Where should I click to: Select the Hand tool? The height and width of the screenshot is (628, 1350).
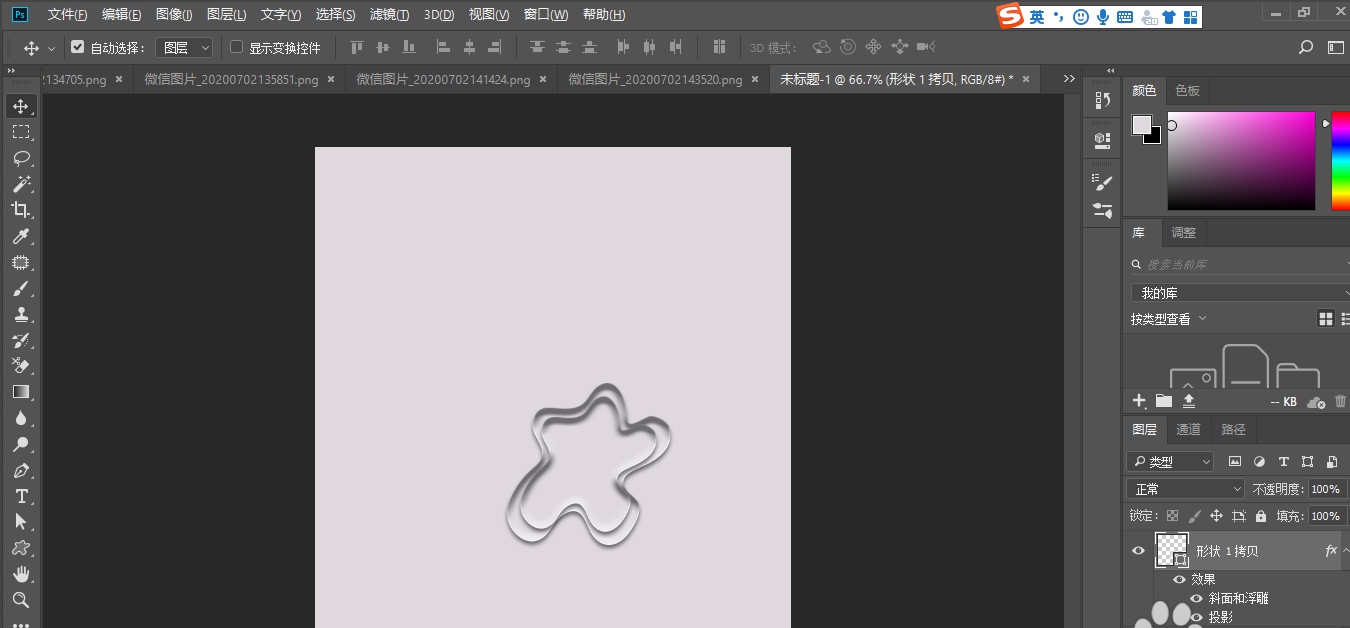coord(21,574)
